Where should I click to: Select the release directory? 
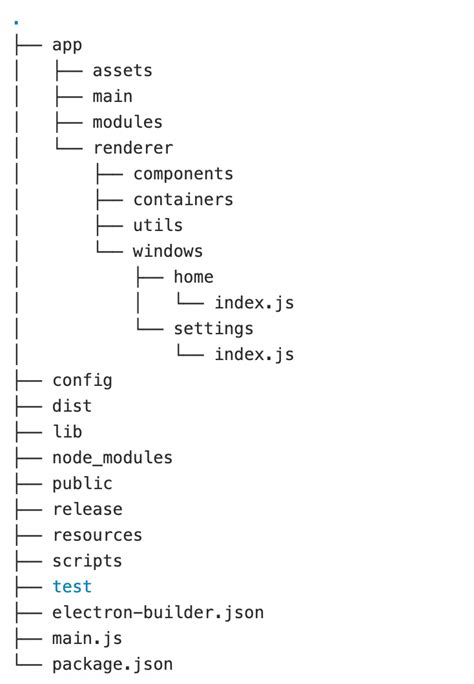coord(88,509)
